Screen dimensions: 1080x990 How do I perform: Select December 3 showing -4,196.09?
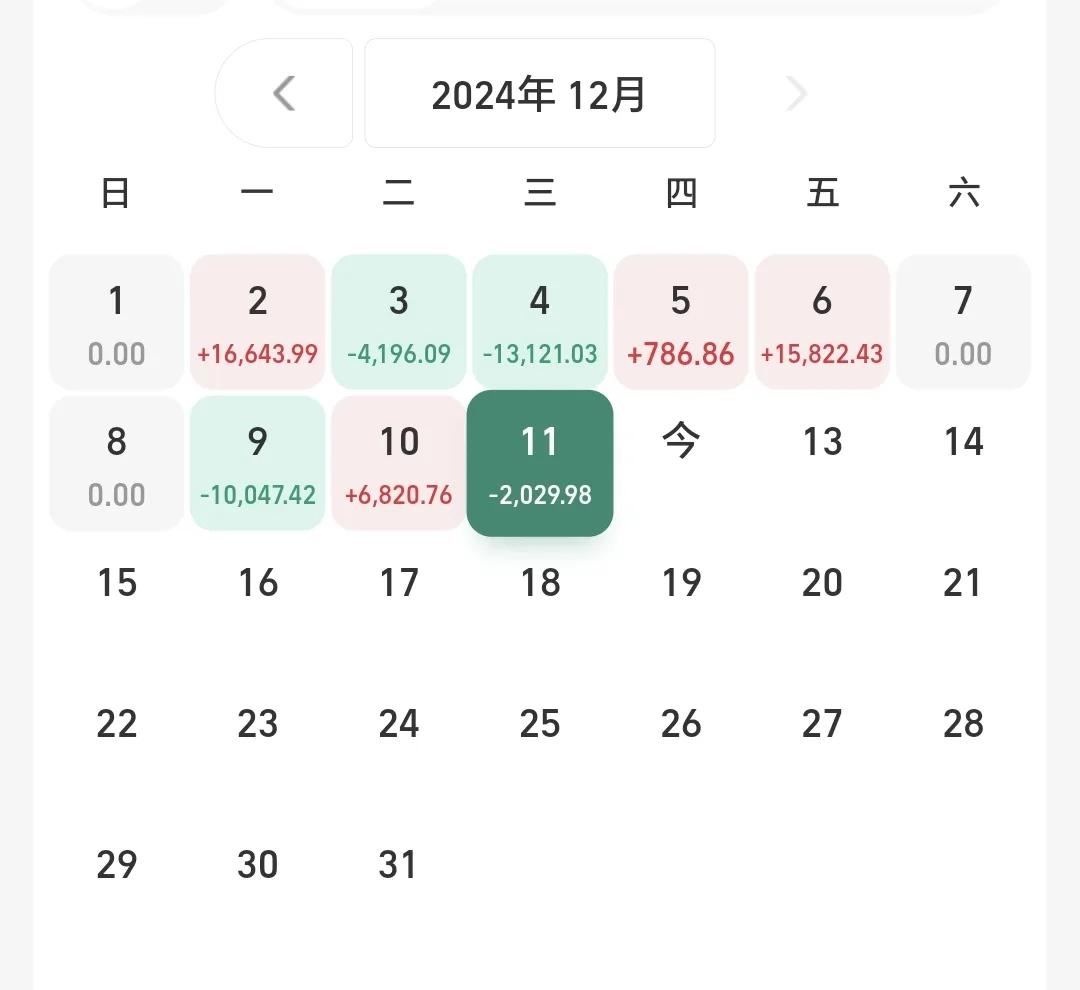pyautogui.click(x=399, y=322)
